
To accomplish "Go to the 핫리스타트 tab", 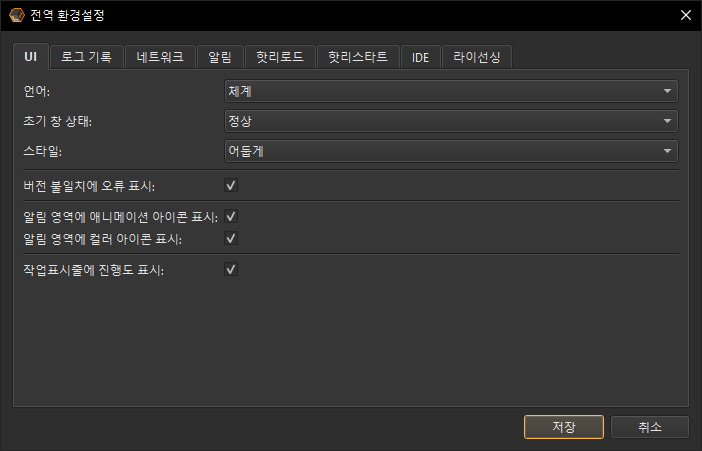I will [x=358, y=57].
